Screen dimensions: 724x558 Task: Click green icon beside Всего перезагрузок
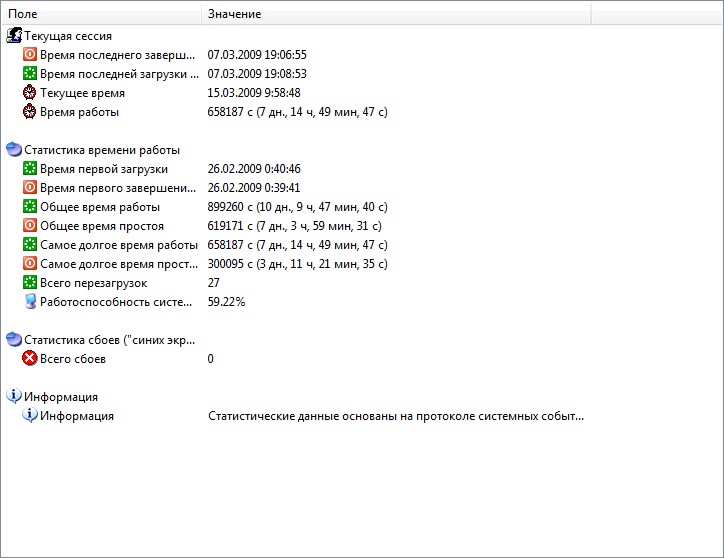[30, 282]
